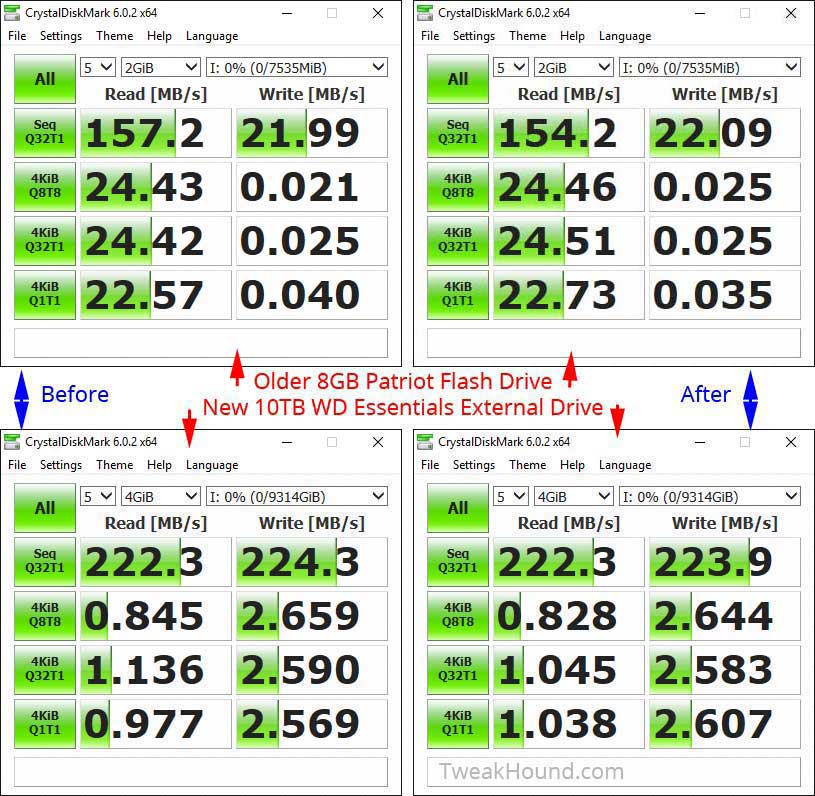Image resolution: width=815 pixels, height=796 pixels.
Task: Open Help menu in top-right window
Action: 572,36
